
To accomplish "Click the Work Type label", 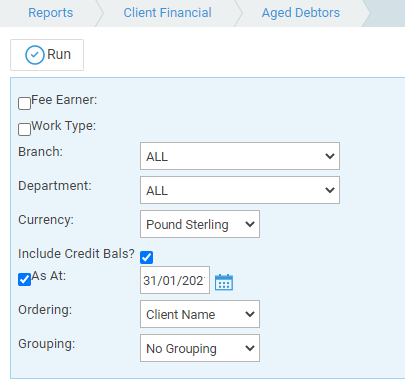I will point(63,126).
